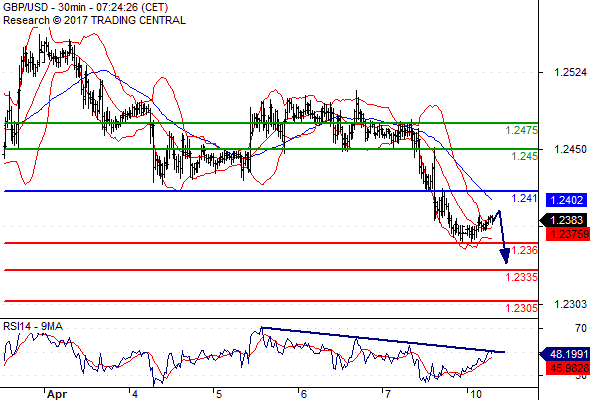Click the red 1.2335 support label
Screen dimensions: 590x400
(x=521, y=277)
